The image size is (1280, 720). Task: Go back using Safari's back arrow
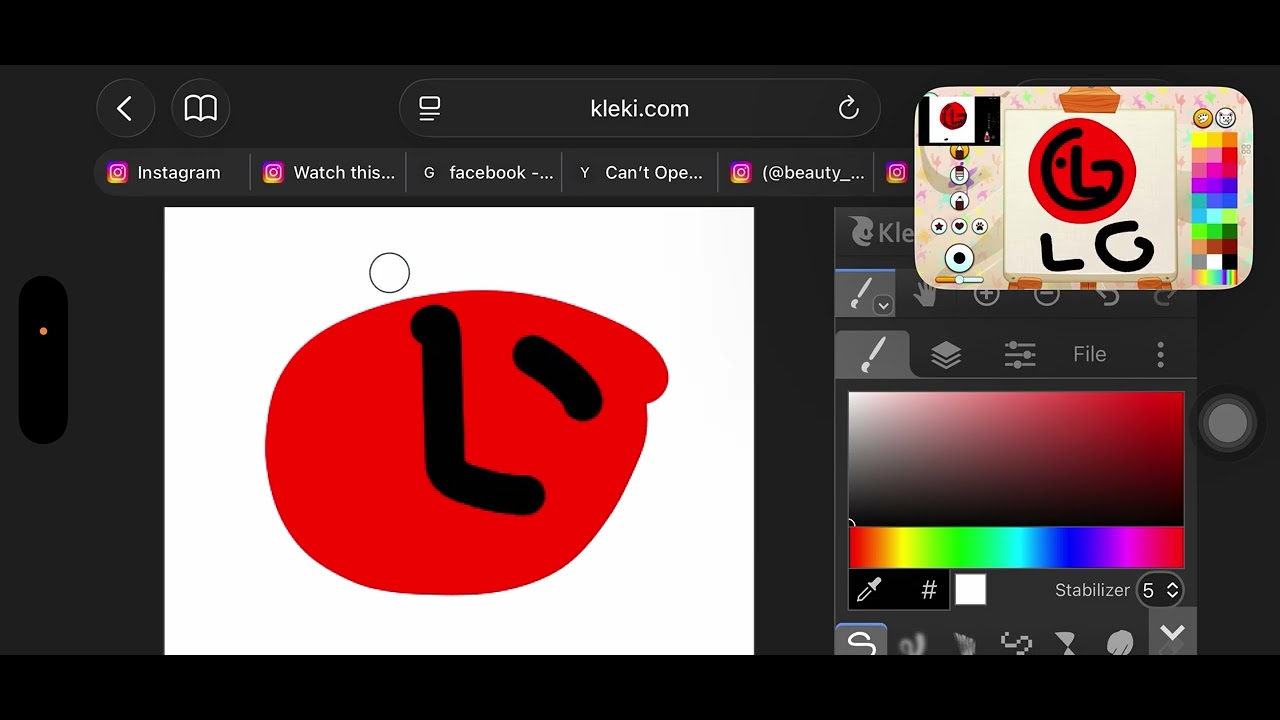(125, 109)
